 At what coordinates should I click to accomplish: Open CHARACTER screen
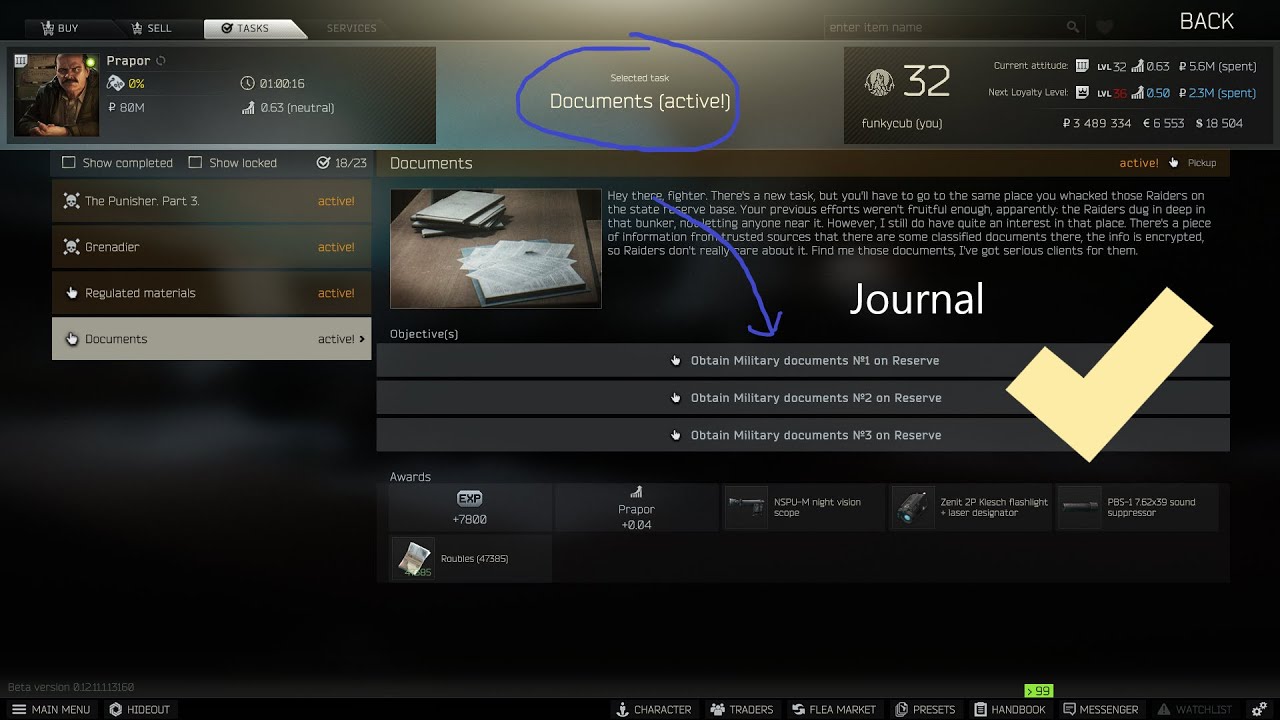click(x=654, y=709)
